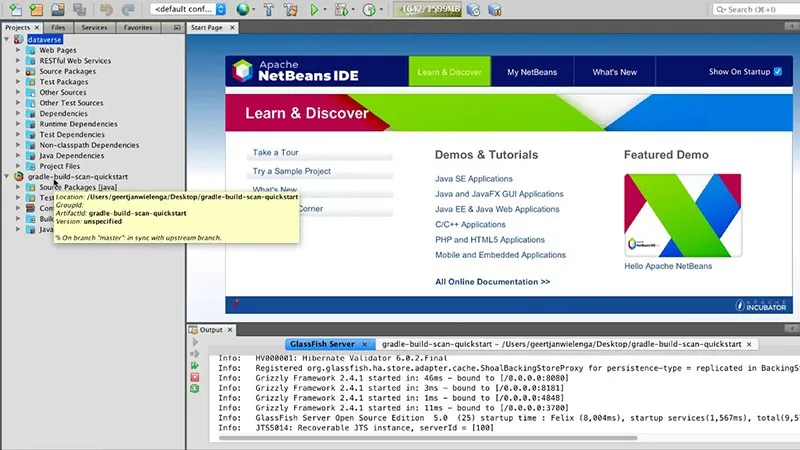Click the gradle-build-scan-quickstart project icon
This screenshot has width=800, height=450.
tap(19, 177)
